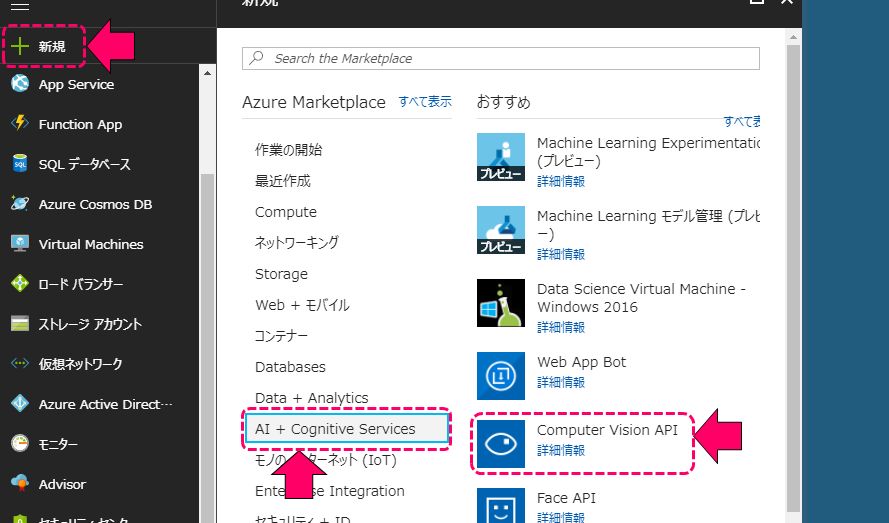
Task: Click the 仮想ネットワーク icon
Action: point(20,363)
